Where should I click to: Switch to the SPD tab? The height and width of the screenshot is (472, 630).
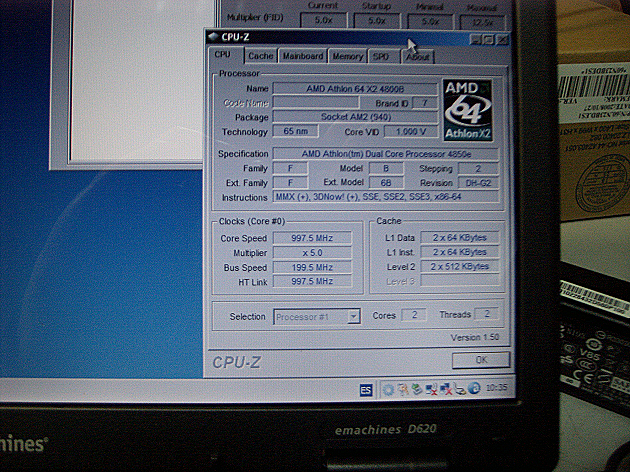click(x=380, y=57)
